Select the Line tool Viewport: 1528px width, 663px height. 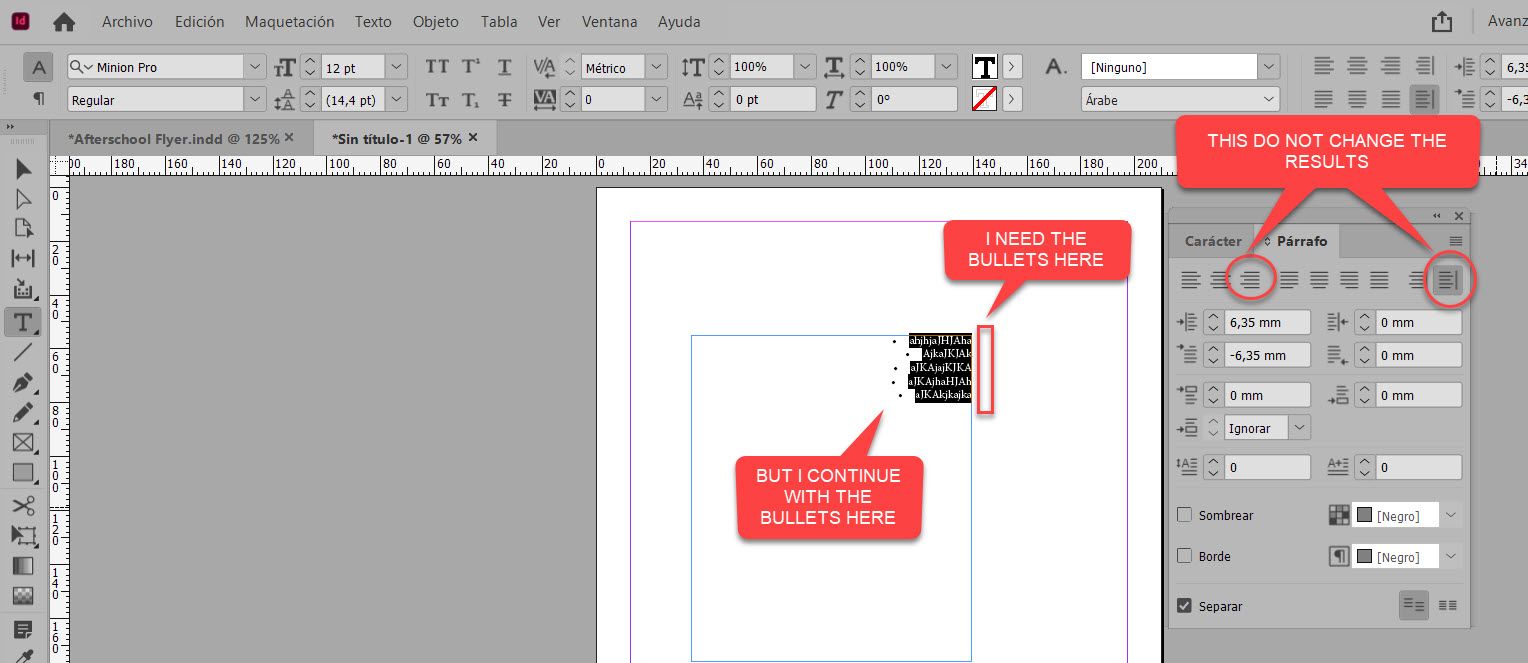coord(24,352)
